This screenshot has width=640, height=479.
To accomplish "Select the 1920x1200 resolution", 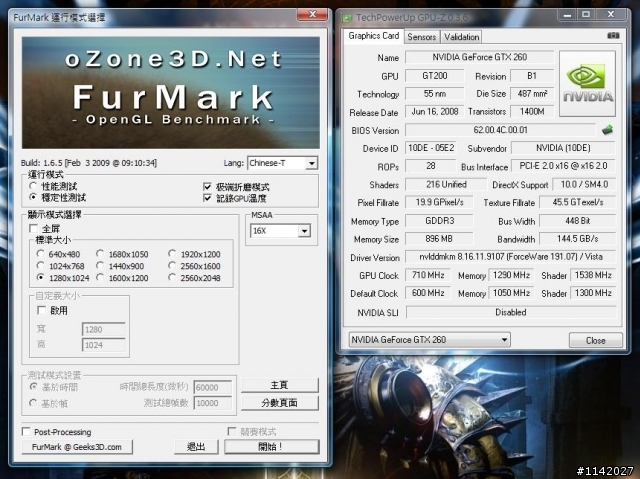I will click(x=172, y=254).
